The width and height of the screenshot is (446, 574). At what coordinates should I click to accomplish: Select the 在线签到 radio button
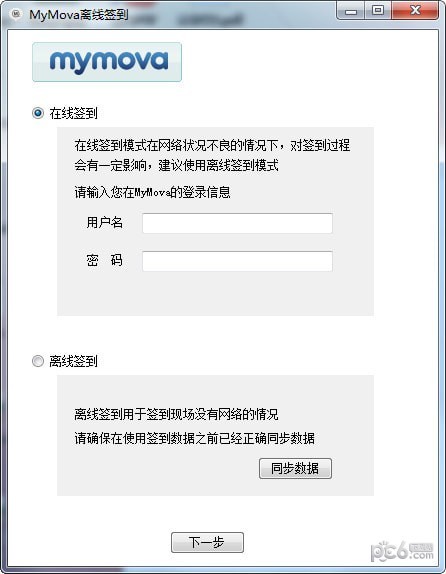38,113
